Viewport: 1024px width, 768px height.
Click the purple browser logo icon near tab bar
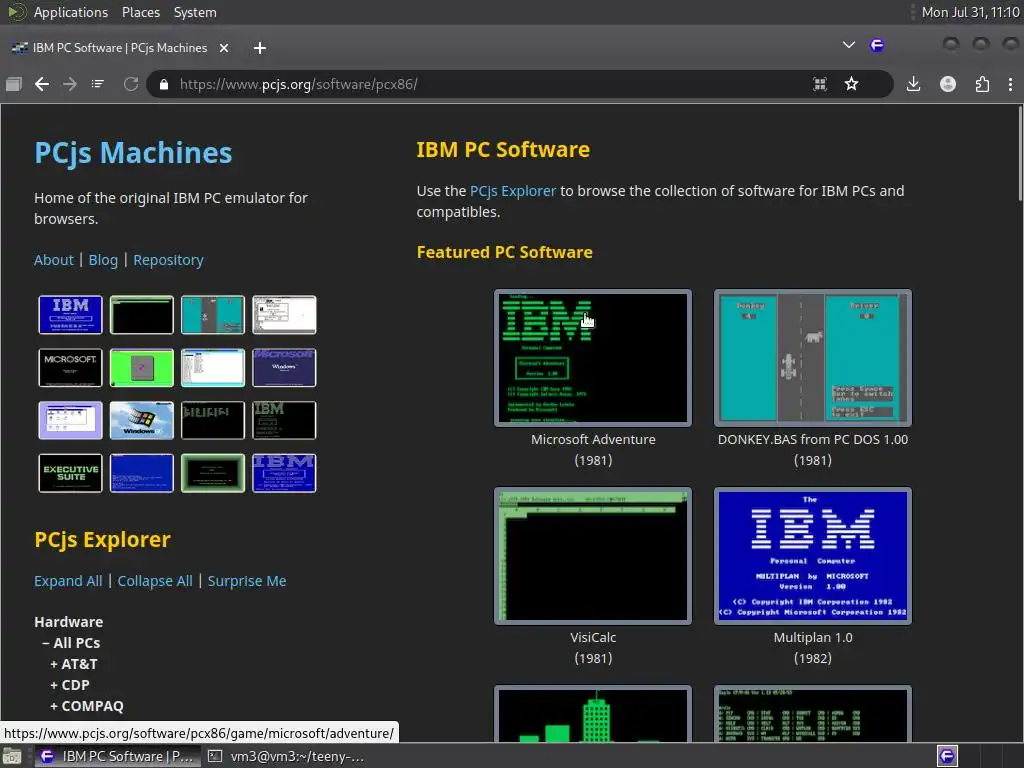pos(877,45)
